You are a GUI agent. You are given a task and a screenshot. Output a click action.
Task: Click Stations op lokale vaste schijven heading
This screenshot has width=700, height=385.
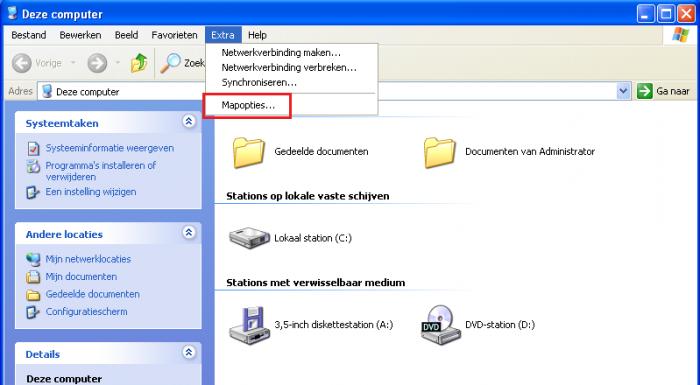point(308,196)
